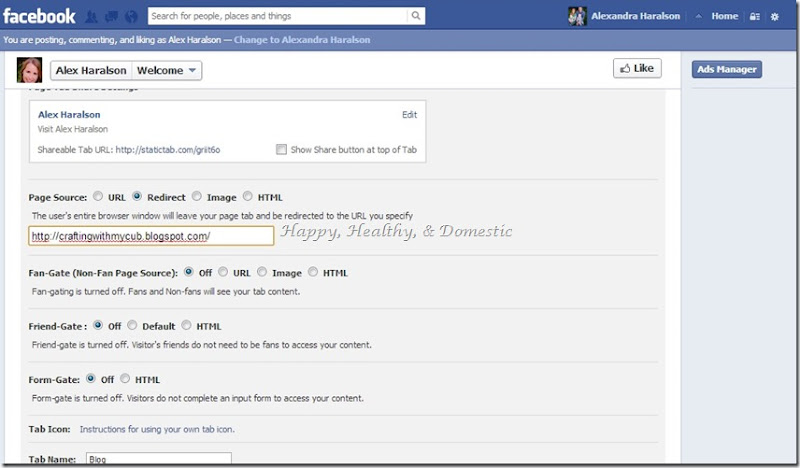Screen dimensions: 800x468
Task: Click the Alex Haralson page name button
Action: click(91, 70)
